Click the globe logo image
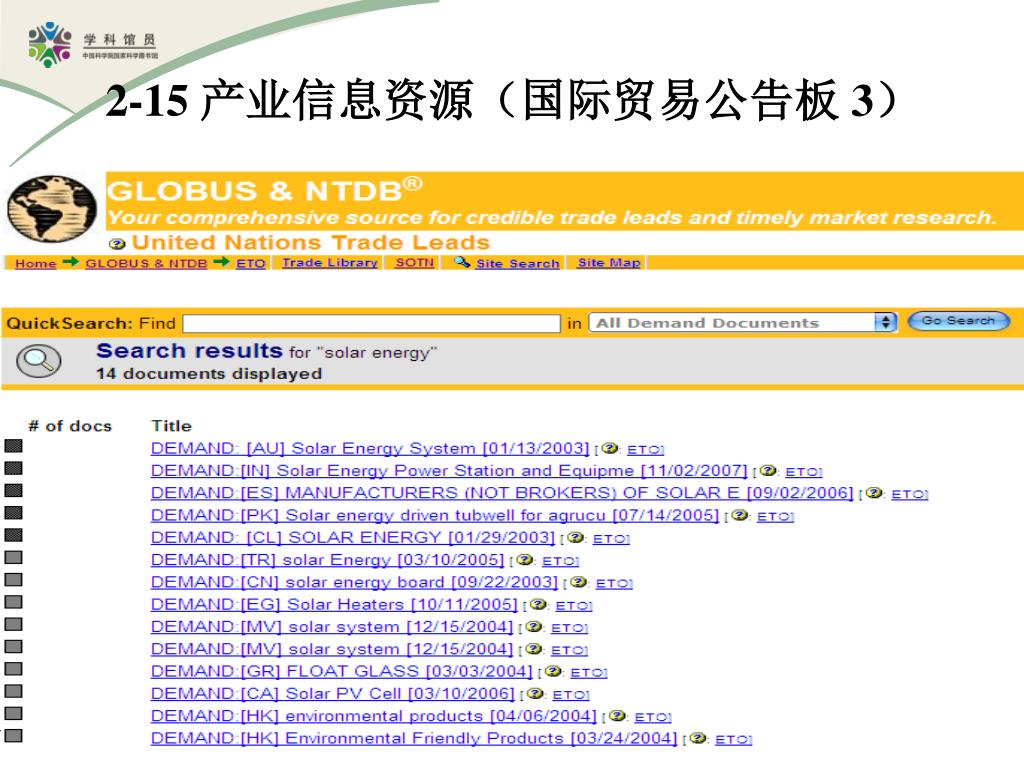This screenshot has width=1024, height=768. tap(52, 208)
